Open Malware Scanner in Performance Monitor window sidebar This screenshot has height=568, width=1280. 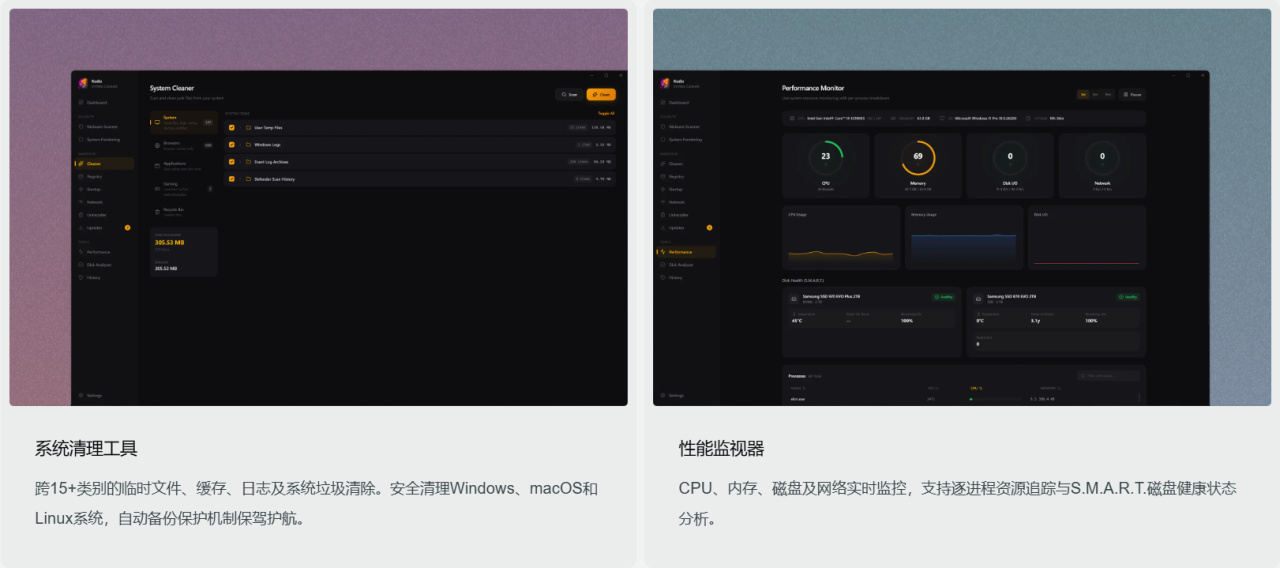[x=686, y=127]
